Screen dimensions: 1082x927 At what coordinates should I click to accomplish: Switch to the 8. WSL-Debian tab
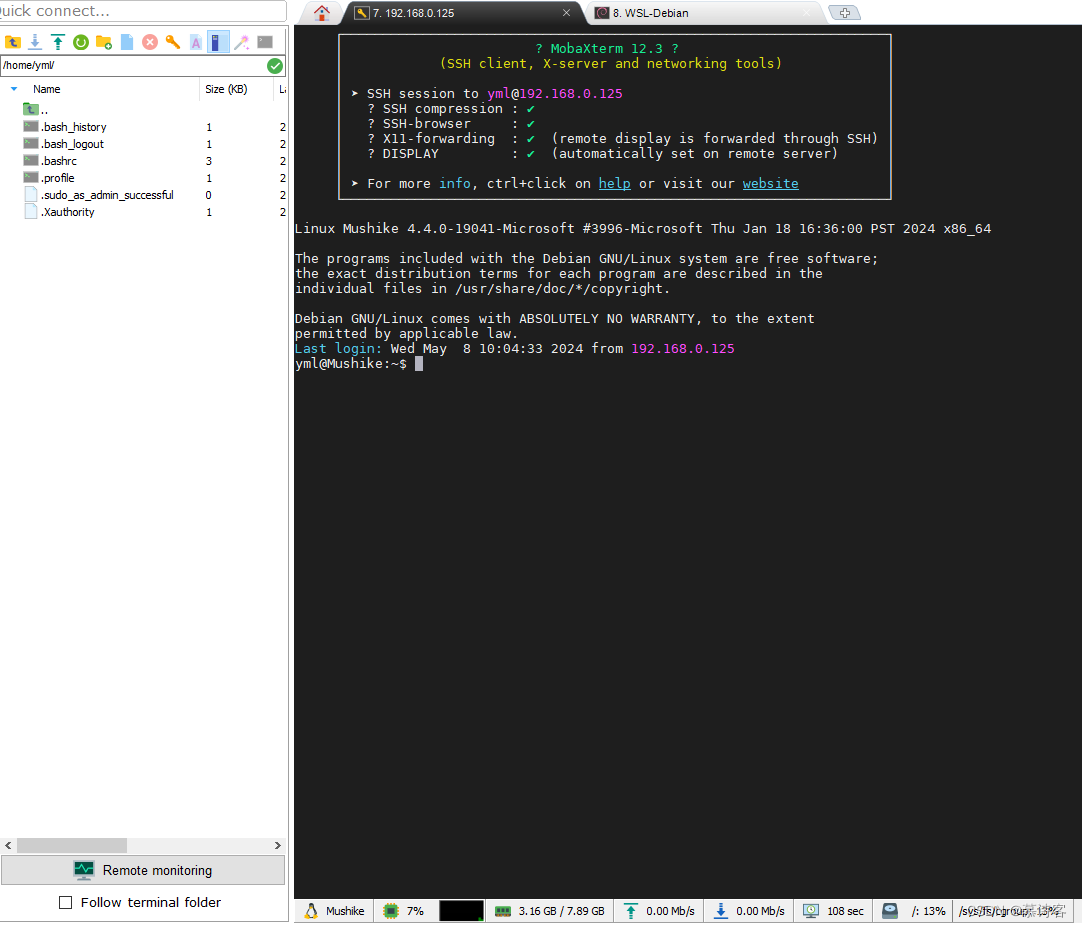[706, 12]
